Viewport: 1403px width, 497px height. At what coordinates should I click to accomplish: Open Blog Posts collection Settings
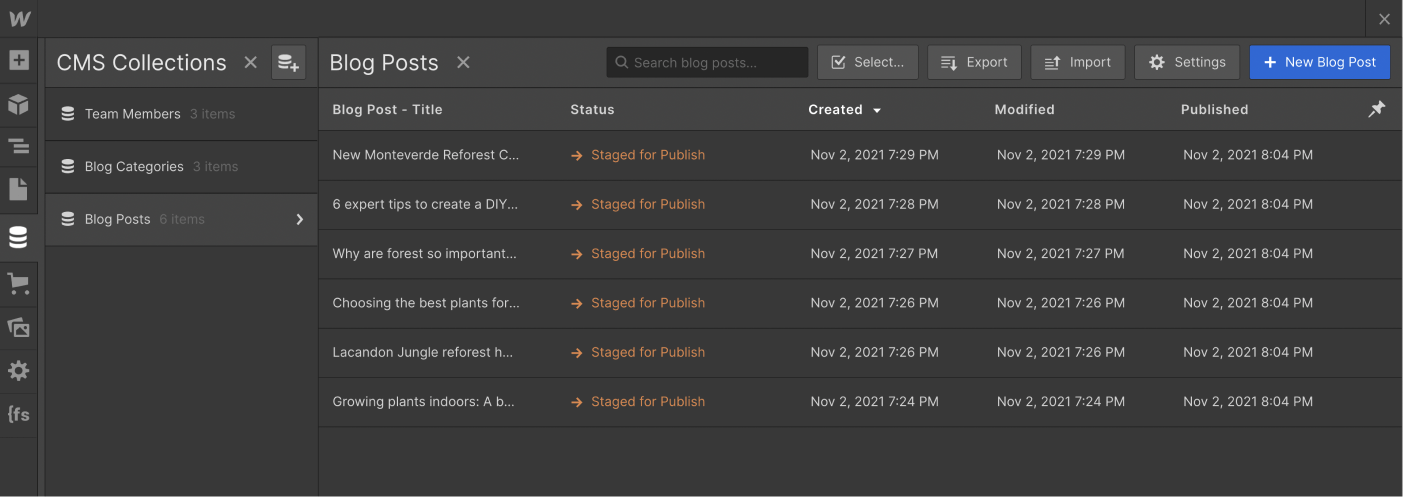[x=1187, y=62]
